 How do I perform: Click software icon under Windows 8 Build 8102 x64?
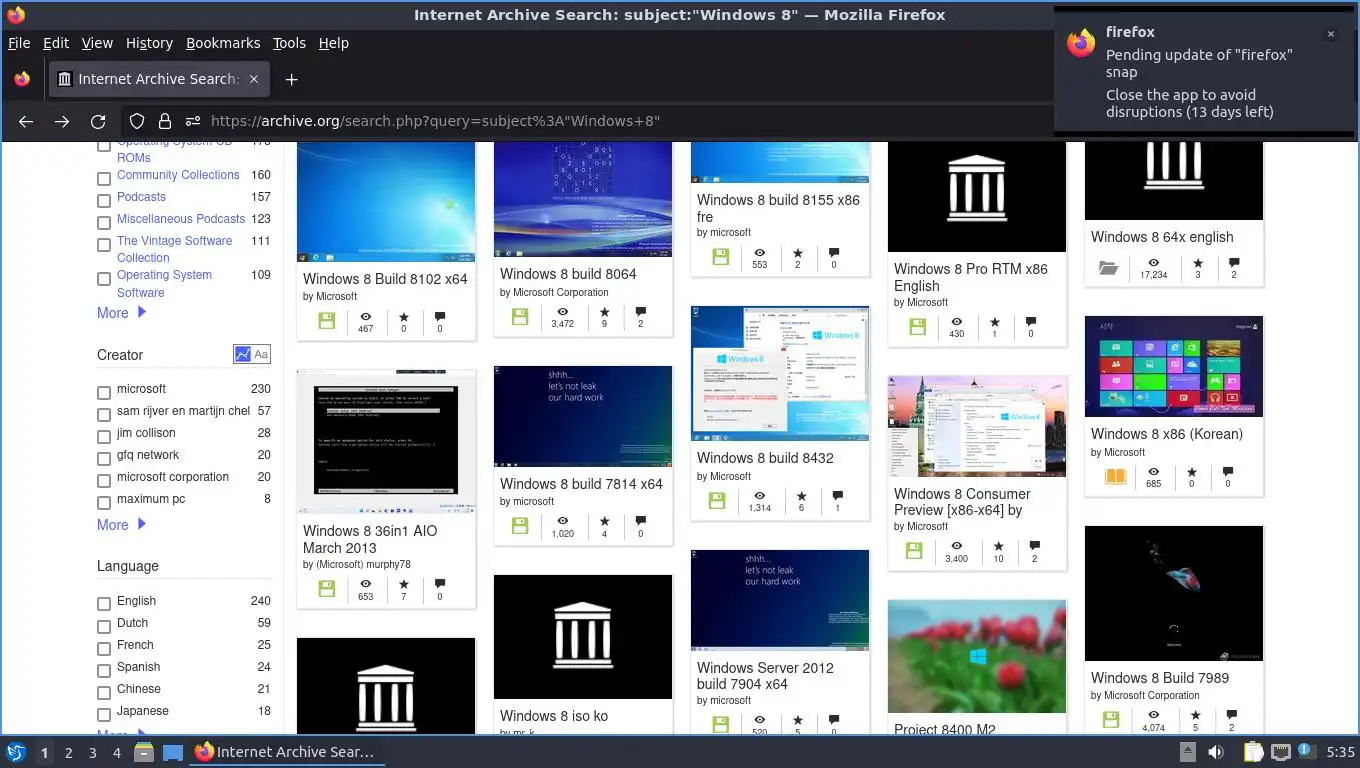tap(326, 321)
